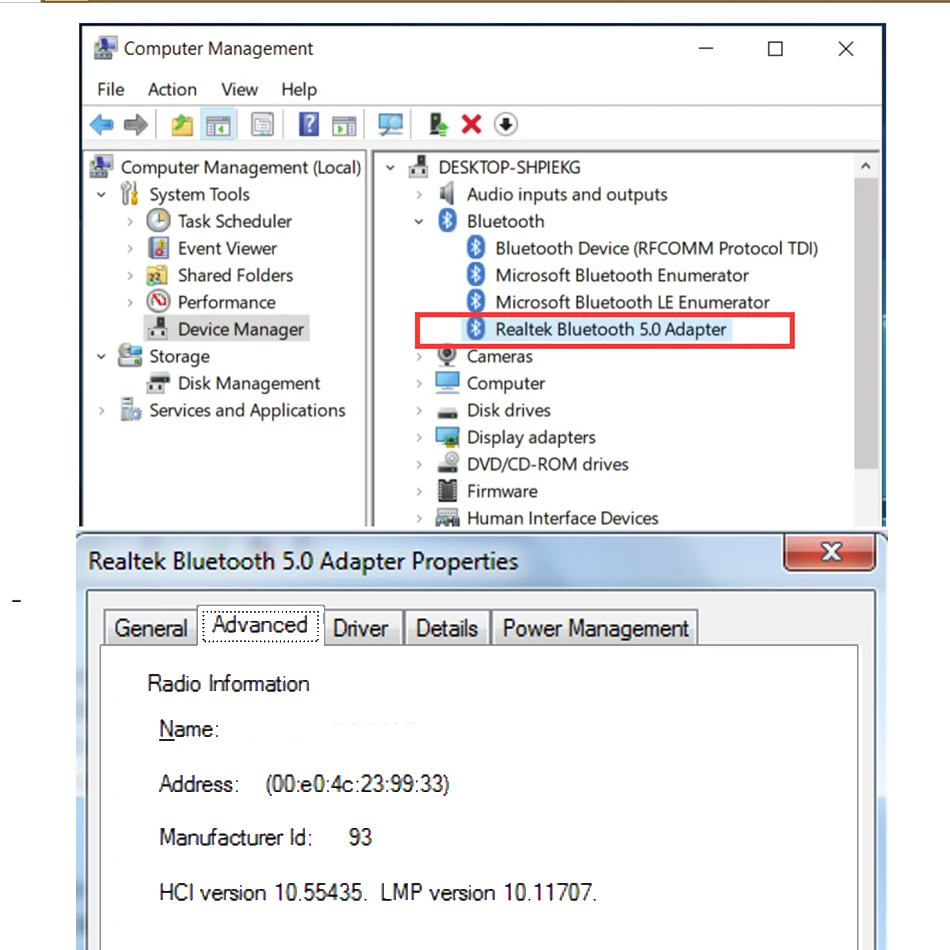Click the Bluetooth category icon

(447, 221)
